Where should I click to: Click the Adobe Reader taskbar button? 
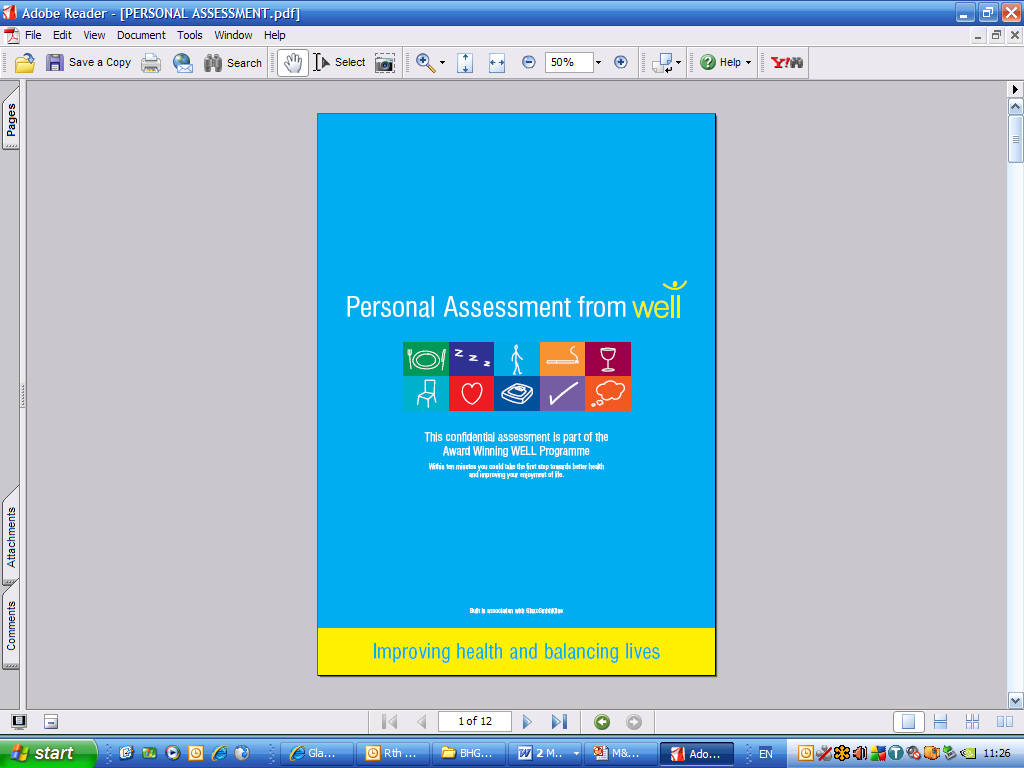(697, 753)
